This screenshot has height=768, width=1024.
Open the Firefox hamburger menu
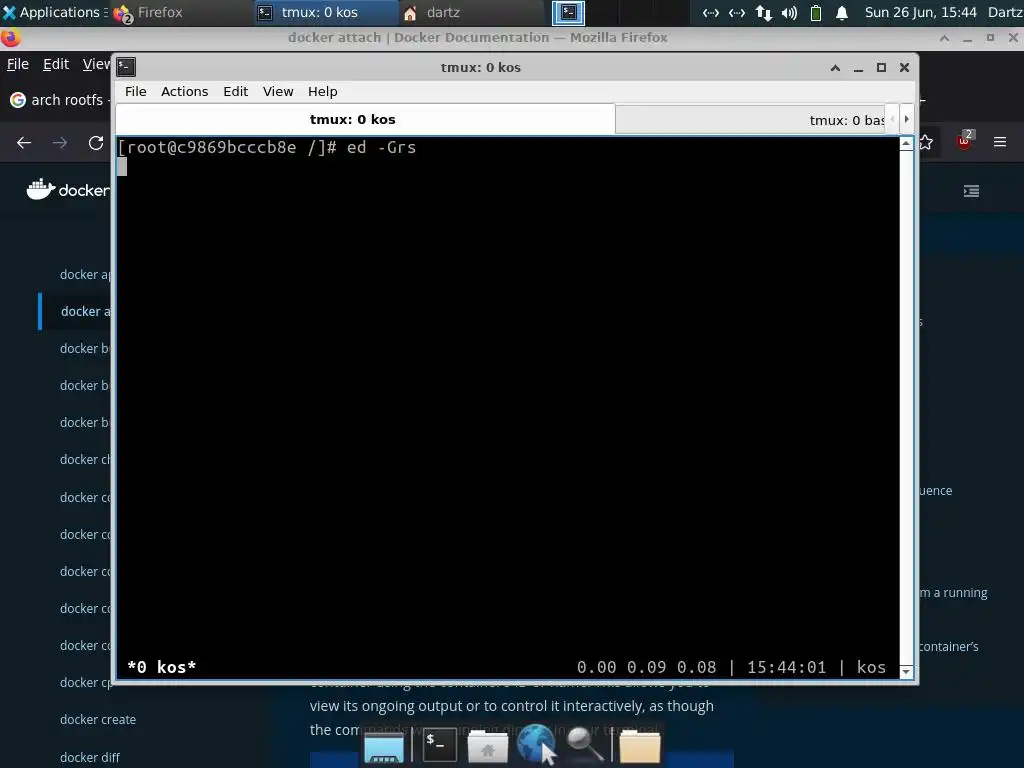(x=1000, y=142)
